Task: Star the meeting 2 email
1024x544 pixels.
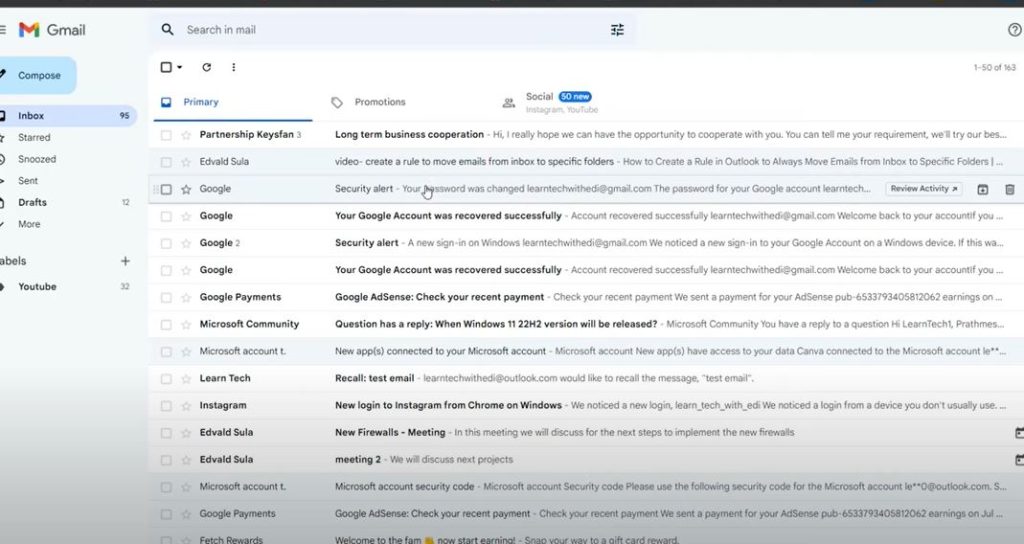Action: pyautogui.click(x=186, y=460)
